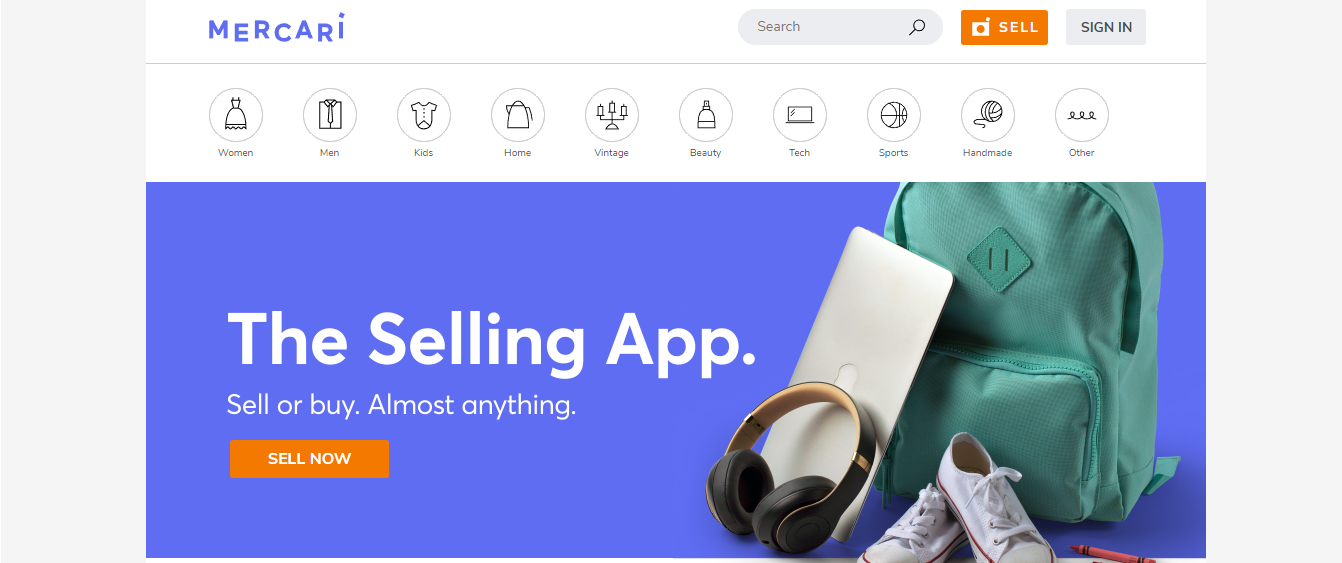
Task: Open the Men category shirt icon
Action: pos(330,115)
